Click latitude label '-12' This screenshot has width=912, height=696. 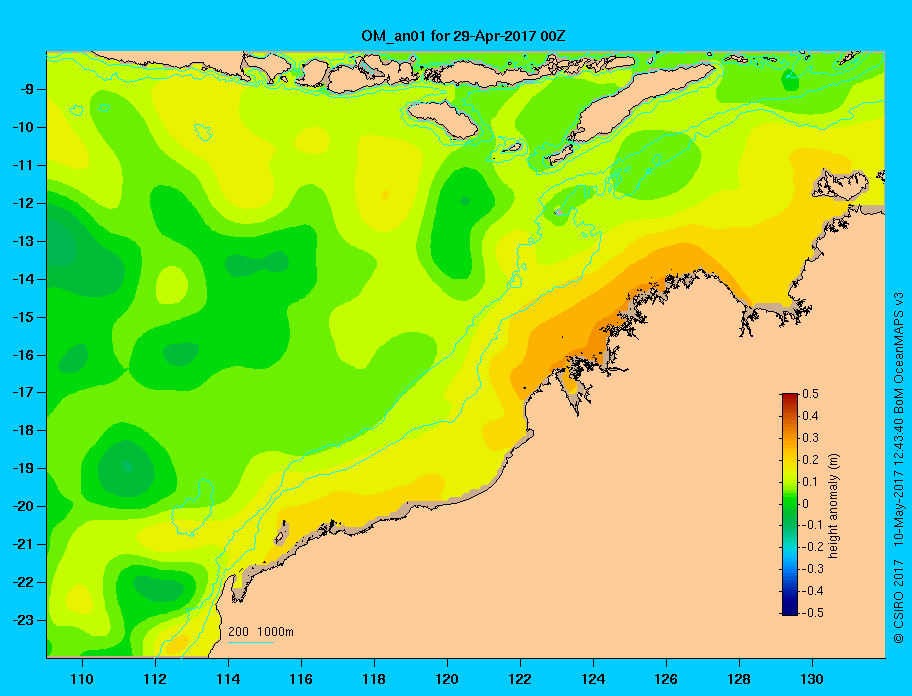tap(22, 203)
